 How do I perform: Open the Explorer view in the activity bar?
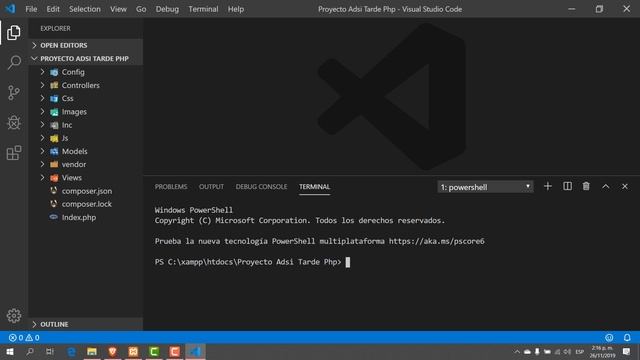pyautogui.click(x=13, y=33)
